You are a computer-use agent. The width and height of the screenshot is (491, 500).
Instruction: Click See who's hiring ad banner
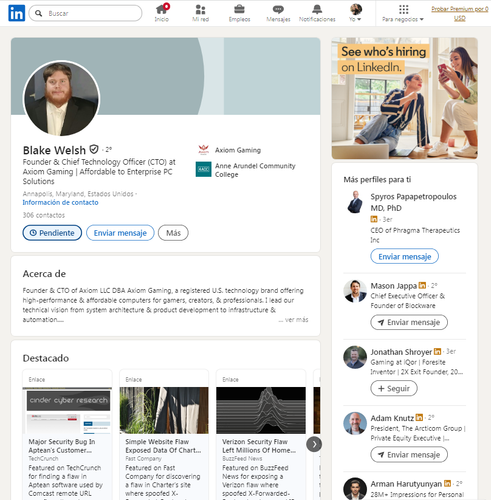pos(404,98)
